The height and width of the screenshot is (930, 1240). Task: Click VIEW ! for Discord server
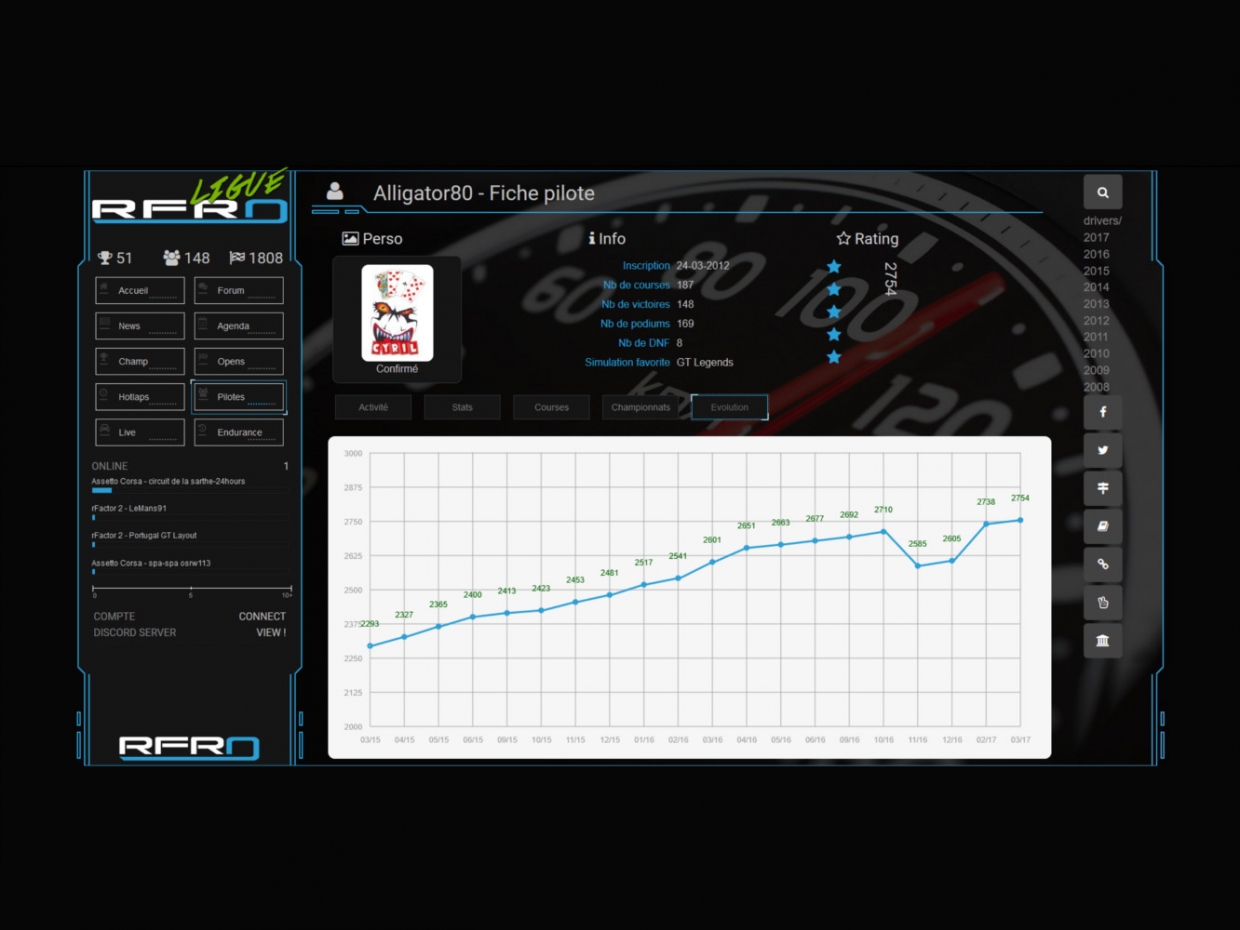point(270,633)
